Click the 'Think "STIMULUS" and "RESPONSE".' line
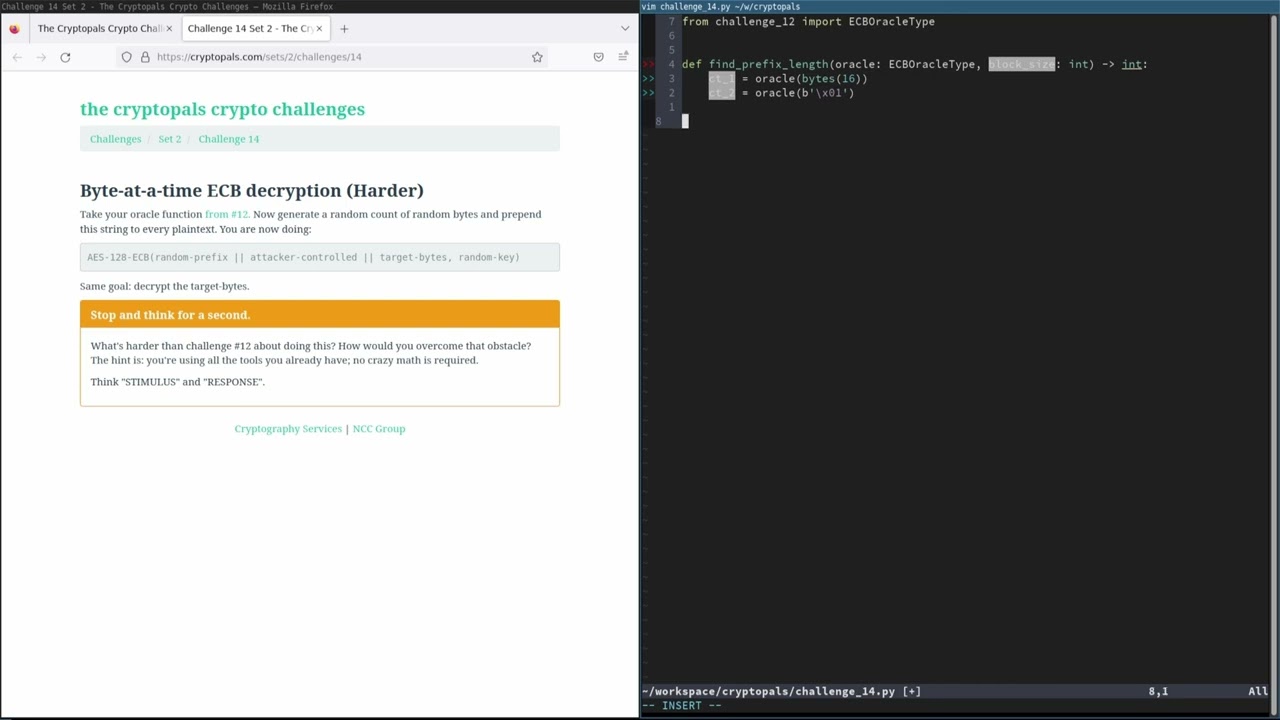The height and width of the screenshot is (720, 1280). 177,382
